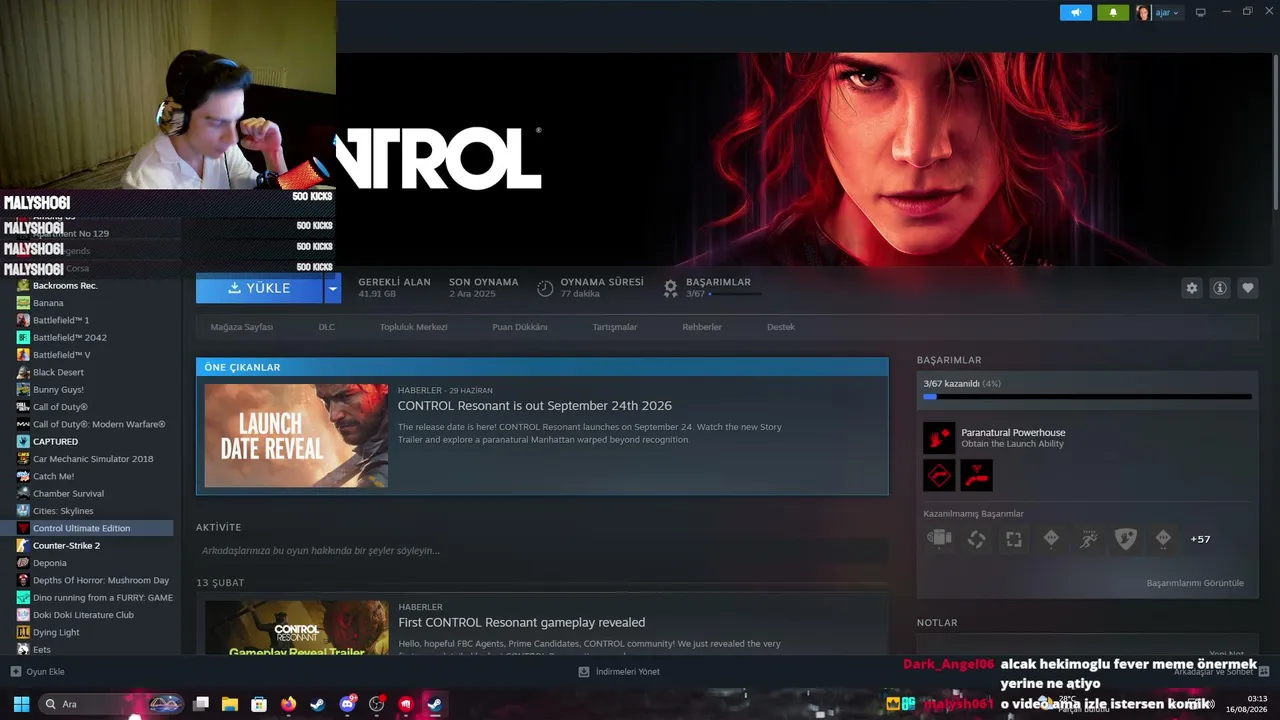Open the Tartışmalar tab
1280x720 pixels.
[615, 327]
